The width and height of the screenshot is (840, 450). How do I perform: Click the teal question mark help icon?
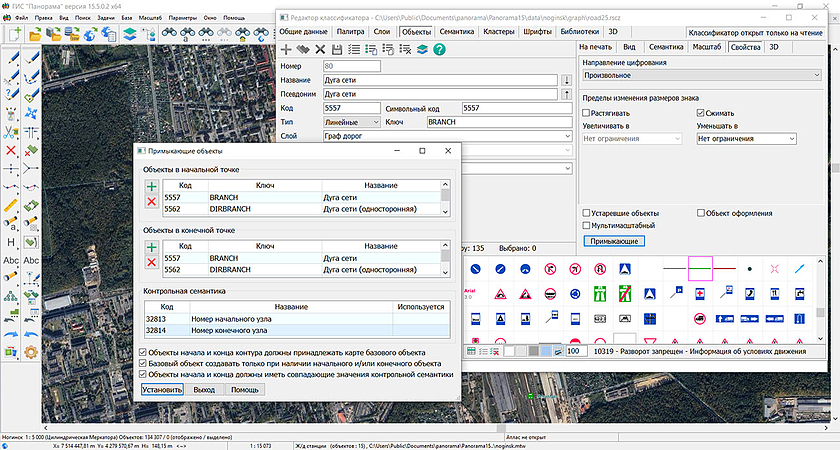point(439,49)
